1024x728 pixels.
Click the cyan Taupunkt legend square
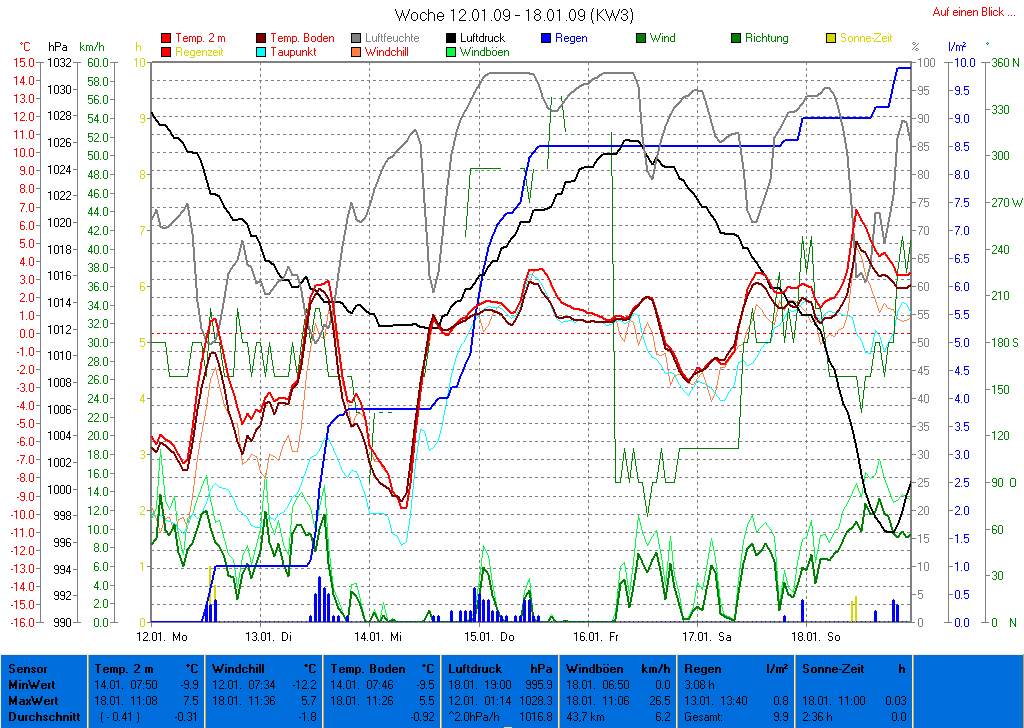click(x=262, y=52)
